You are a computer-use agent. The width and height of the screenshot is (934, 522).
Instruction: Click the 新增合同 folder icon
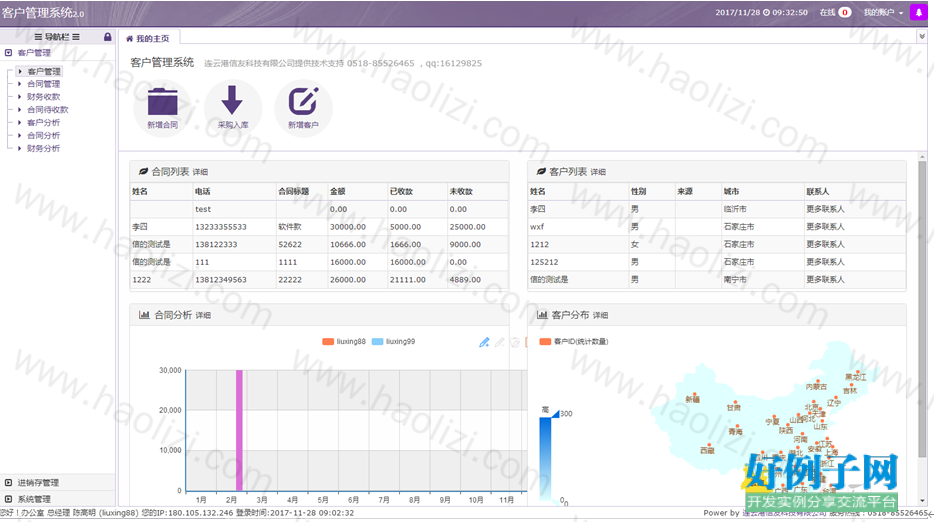click(x=163, y=101)
